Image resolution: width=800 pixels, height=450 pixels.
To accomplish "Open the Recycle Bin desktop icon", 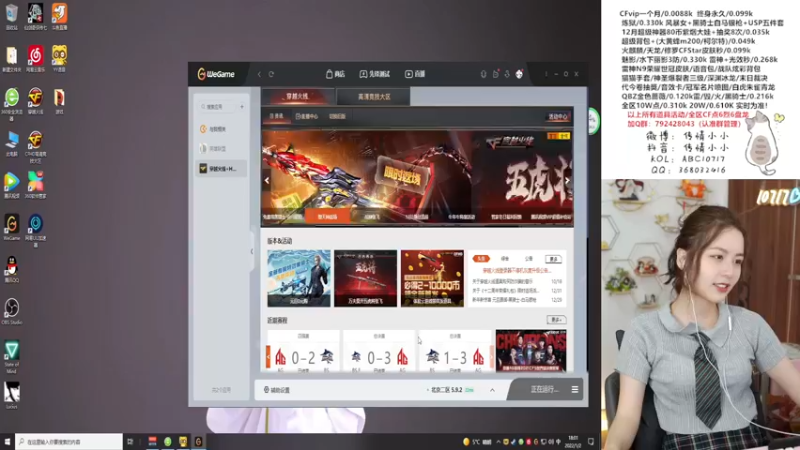I will 12,17.
